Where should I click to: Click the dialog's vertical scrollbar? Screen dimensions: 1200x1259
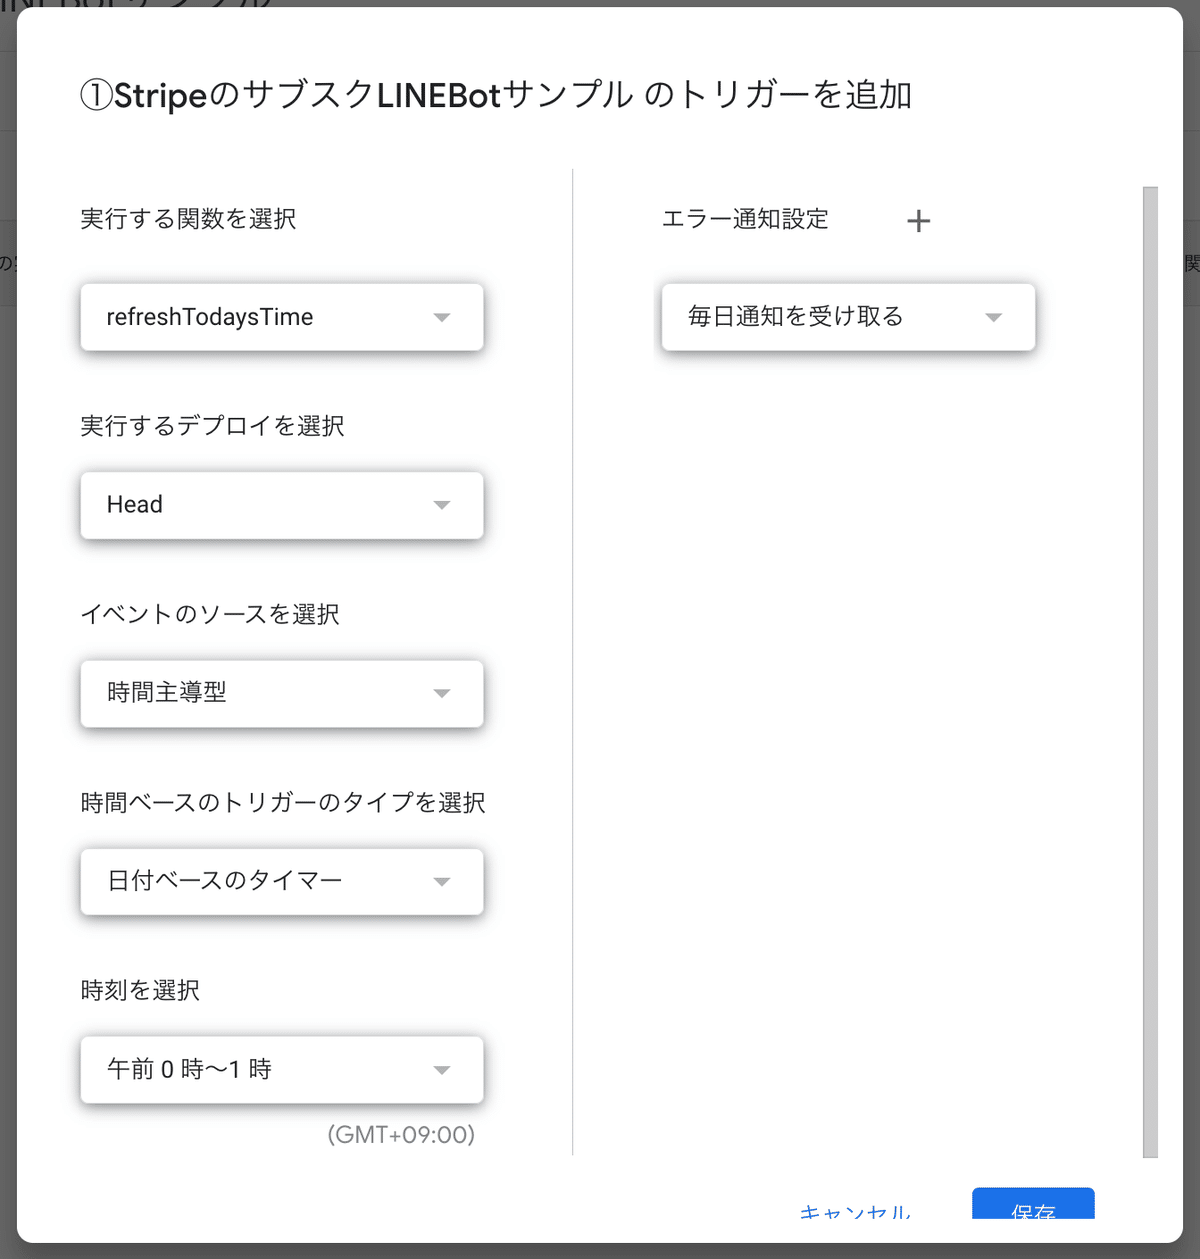pos(1150,672)
